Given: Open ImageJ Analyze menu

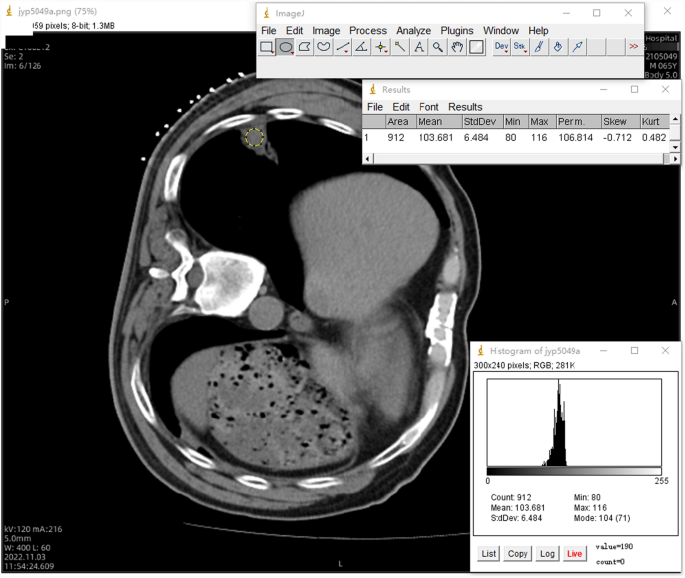Looking at the screenshot, I should point(413,31).
